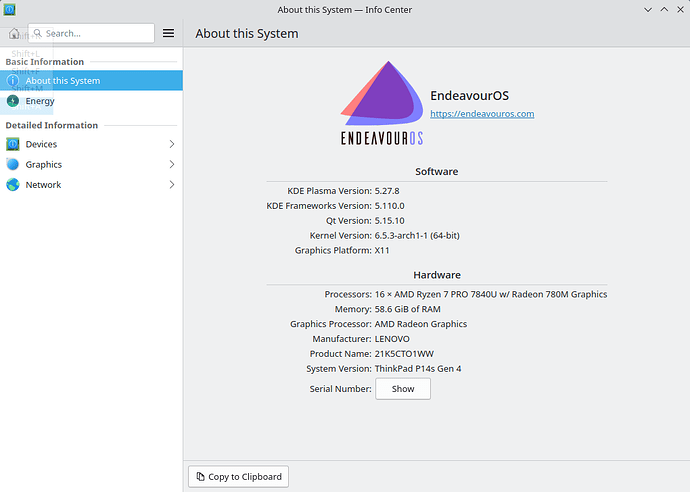The width and height of the screenshot is (690, 492).
Task: Click Kernel Version value 6.5.3-arch1-1
Action: [417, 235]
